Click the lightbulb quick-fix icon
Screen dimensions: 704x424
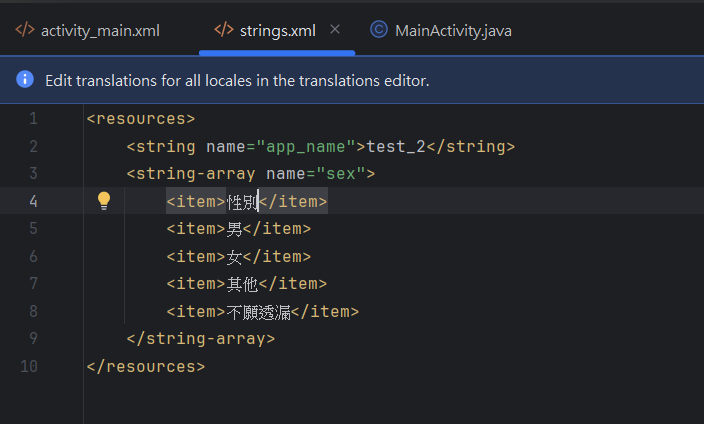[103, 201]
